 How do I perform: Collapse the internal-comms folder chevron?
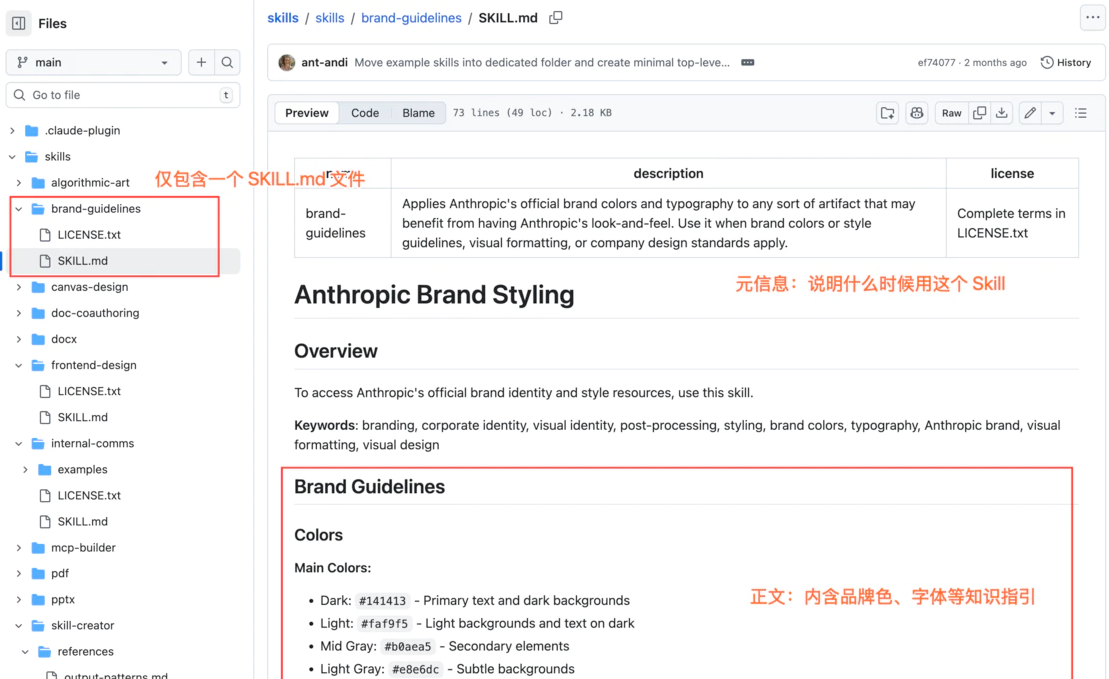pyautogui.click(x=19, y=443)
